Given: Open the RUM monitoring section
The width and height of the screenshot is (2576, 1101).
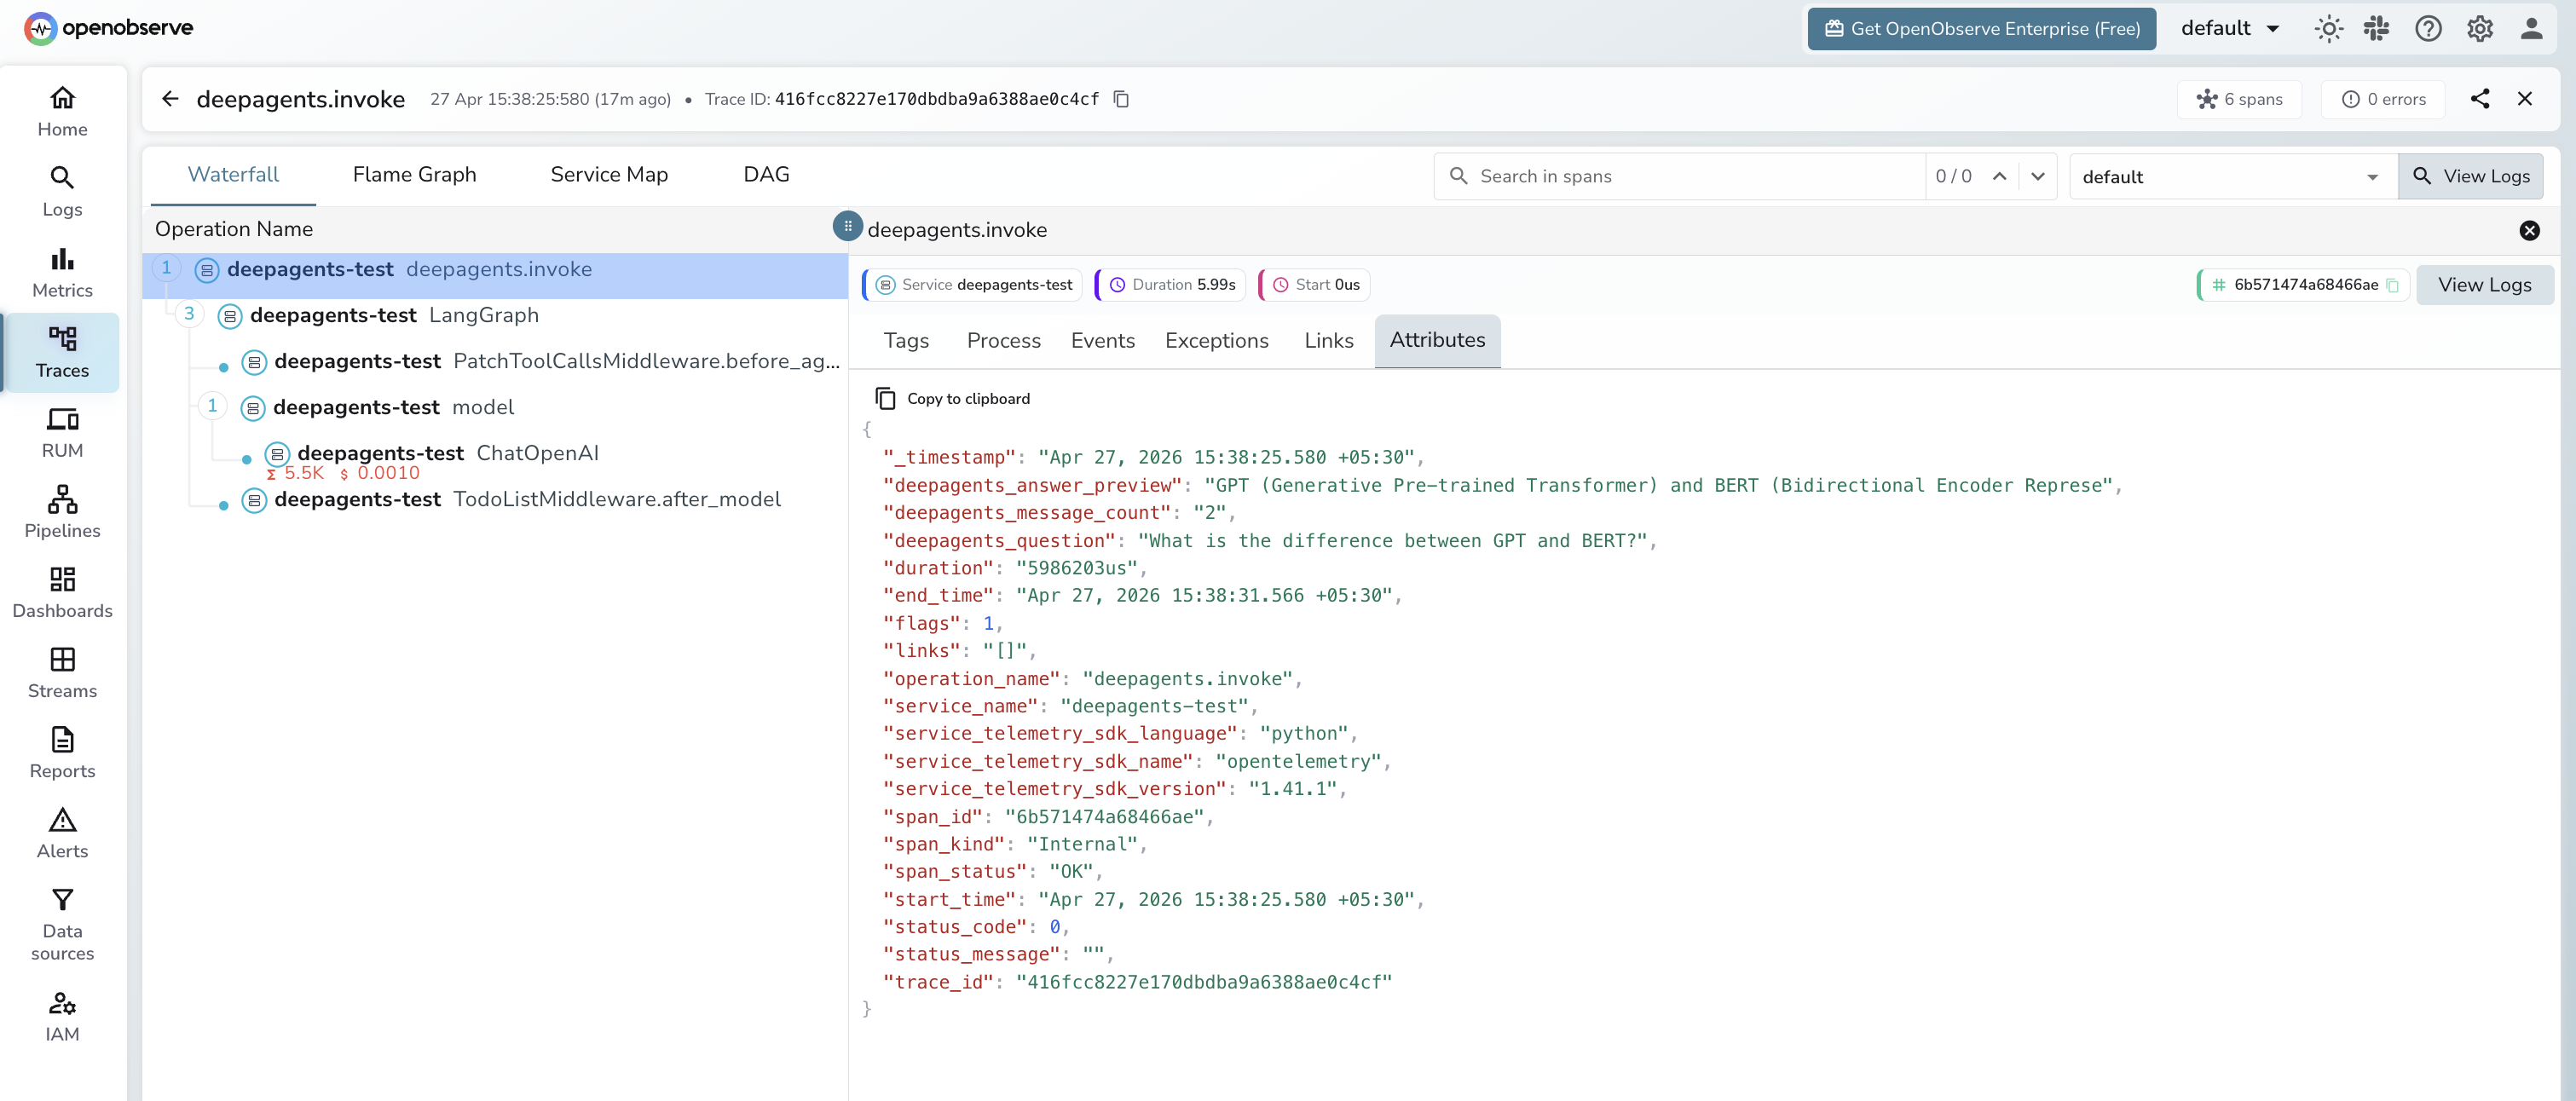Looking at the screenshot, I should (x=62, y=431).
